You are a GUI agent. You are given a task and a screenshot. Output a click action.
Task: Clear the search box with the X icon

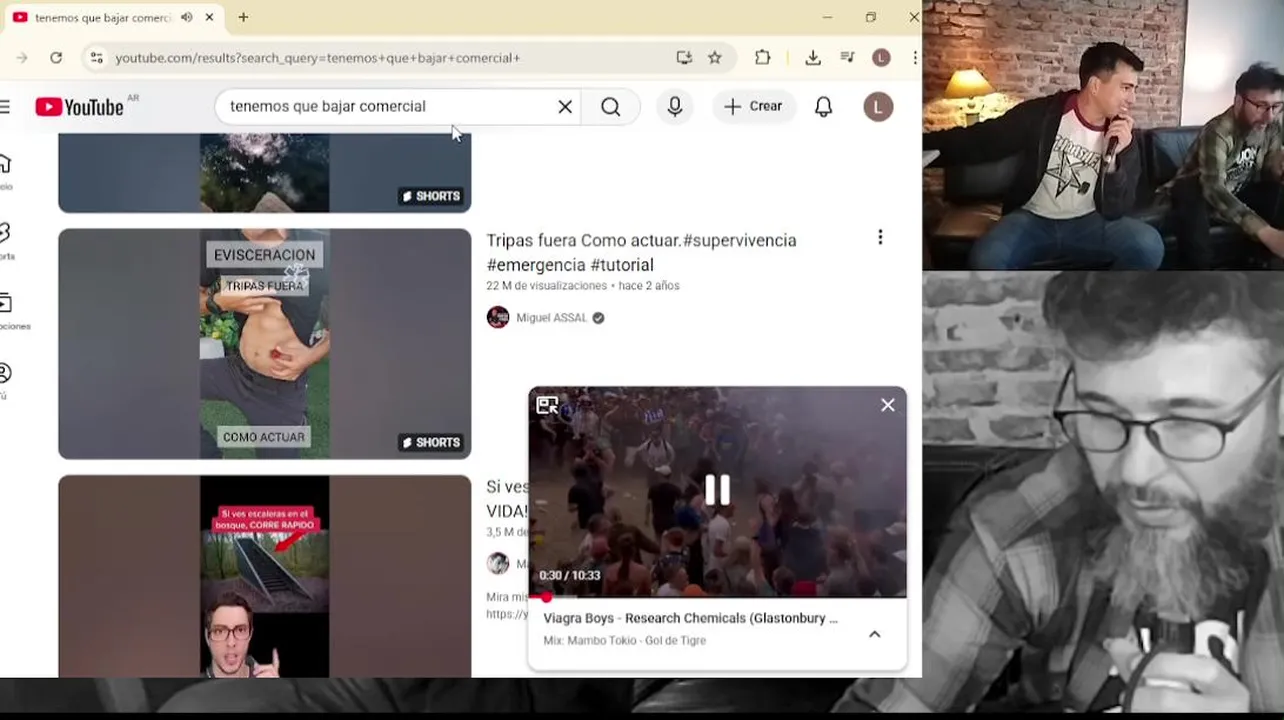tap(565, 107)
